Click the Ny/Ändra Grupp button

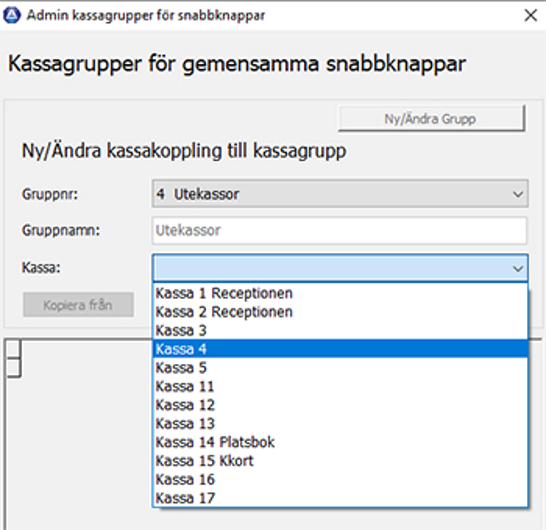point(431,119)
